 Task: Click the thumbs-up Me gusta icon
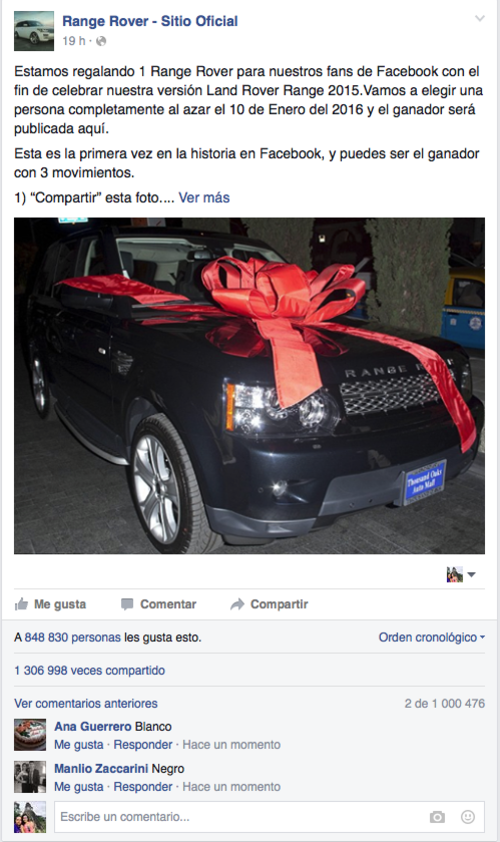tap(21, 604)
